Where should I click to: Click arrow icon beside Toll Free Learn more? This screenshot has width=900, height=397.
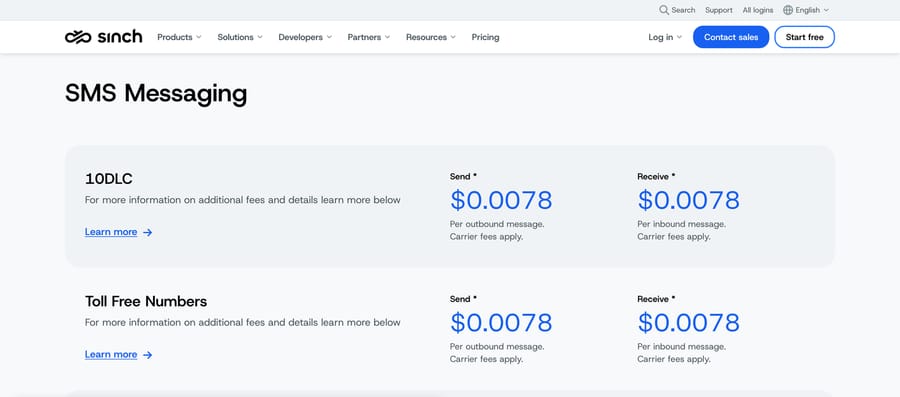click(x=148, y=355)
